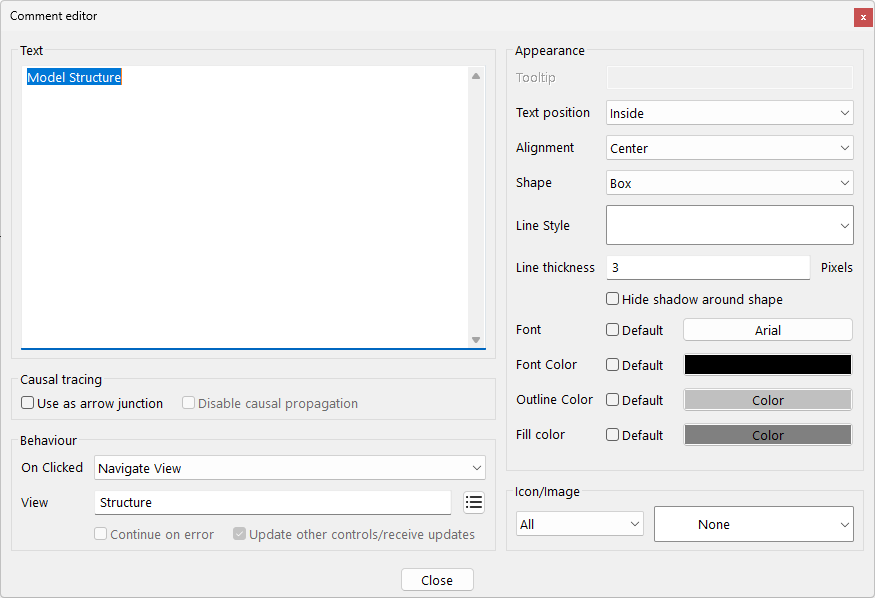This screenshot has height=598, width=875.
Task: Click the Arial font button
Action: (767, 330)
